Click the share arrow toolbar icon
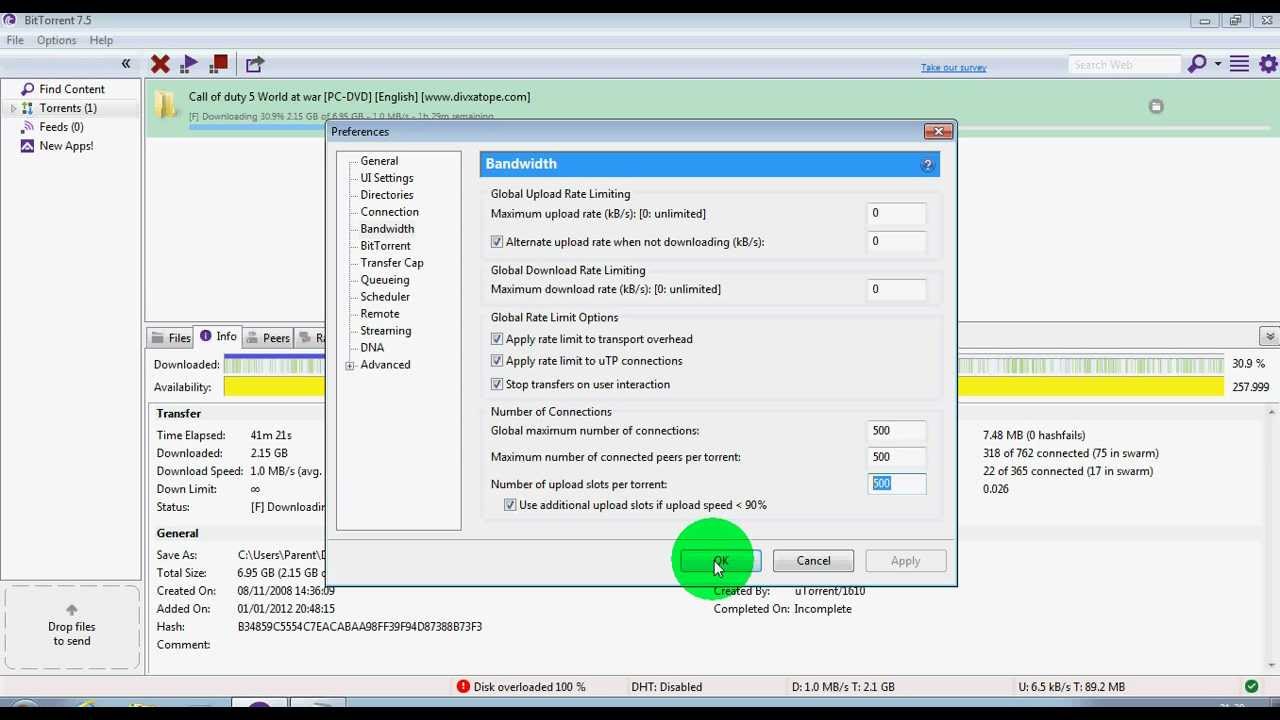The image size is (1280, 720). [x=254, y=64]
